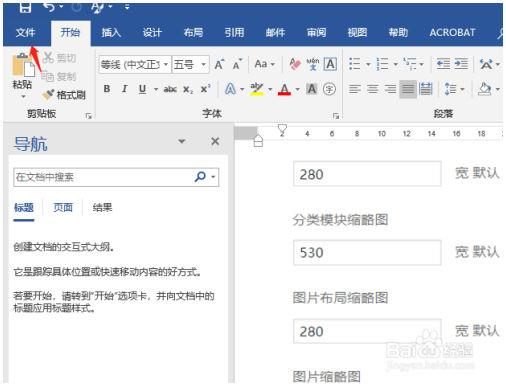Toggle the justify alignment icon

click(x=408, y=89)
